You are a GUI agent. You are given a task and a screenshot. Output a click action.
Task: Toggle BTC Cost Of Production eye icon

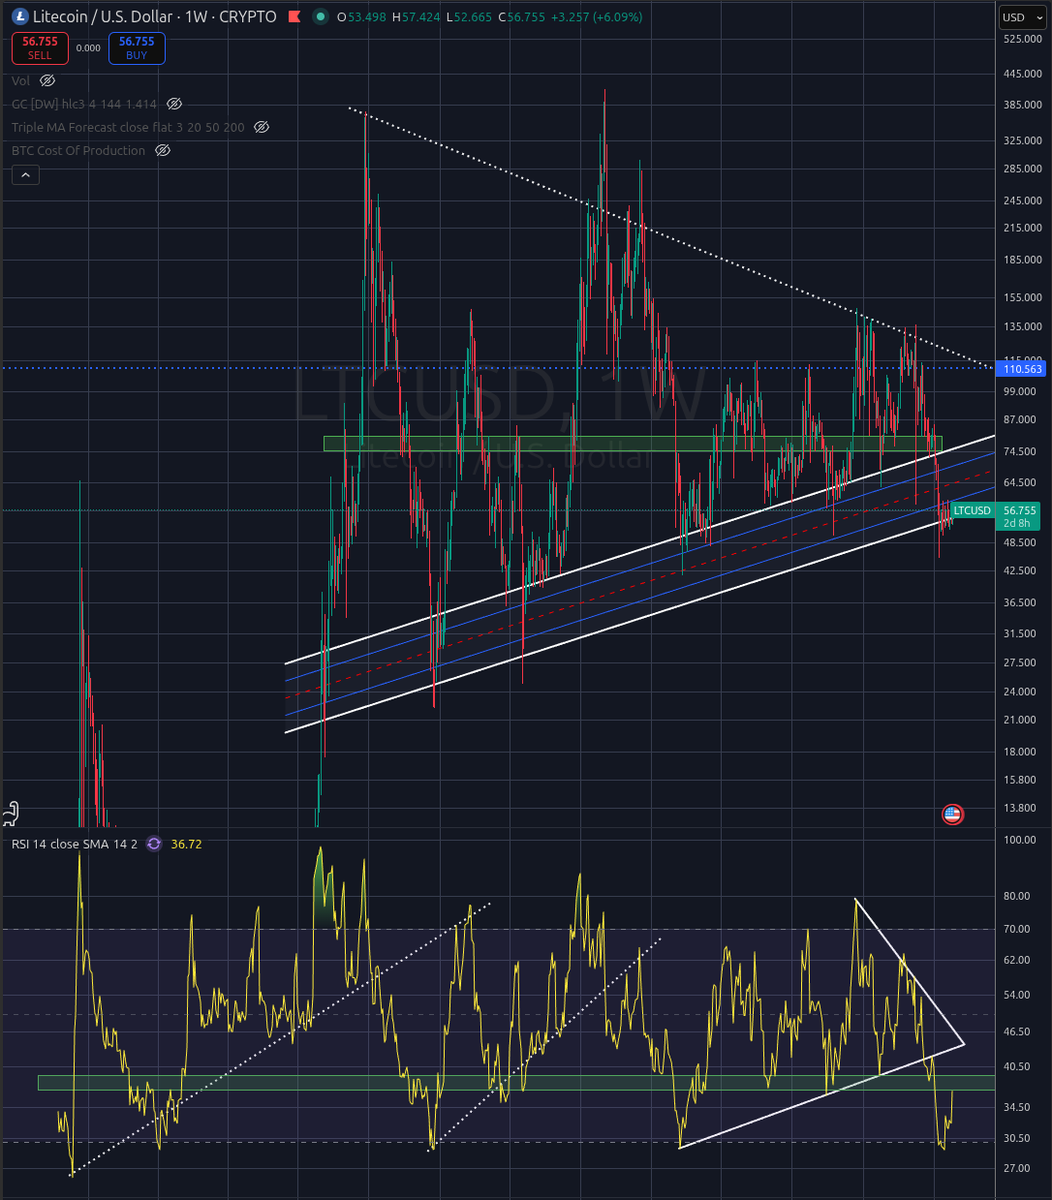162,150
